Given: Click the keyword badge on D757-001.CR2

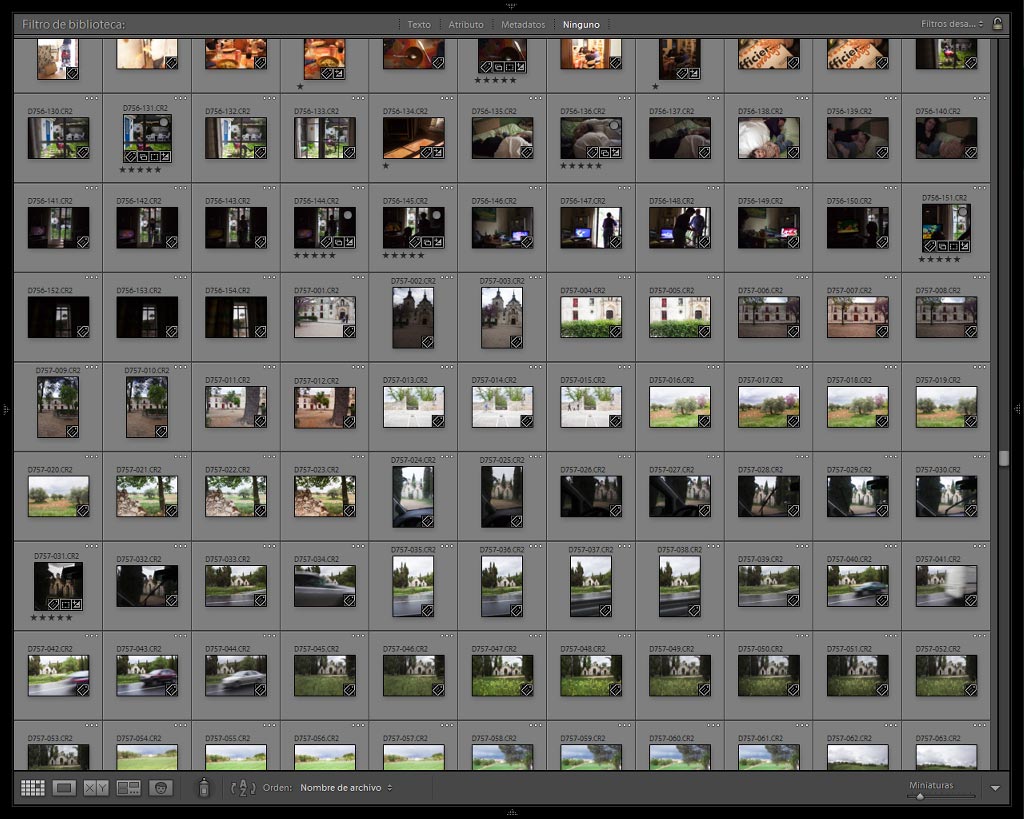Looking at the screenshot, I should [349, 332].
